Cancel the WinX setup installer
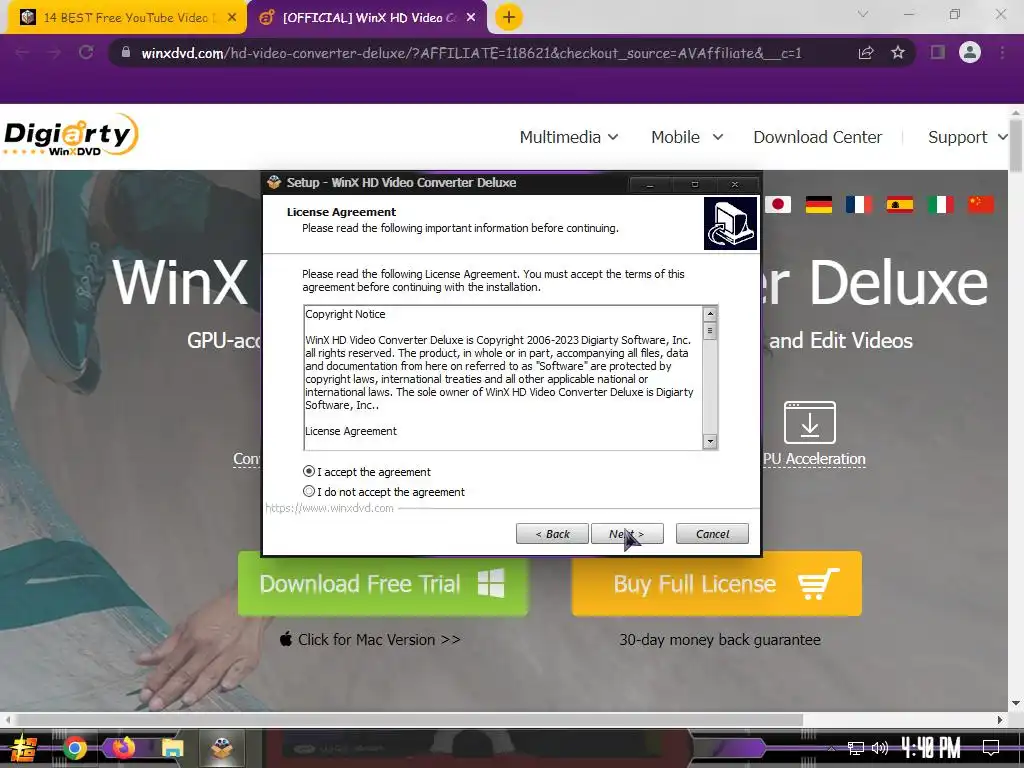 click(712, 534)
